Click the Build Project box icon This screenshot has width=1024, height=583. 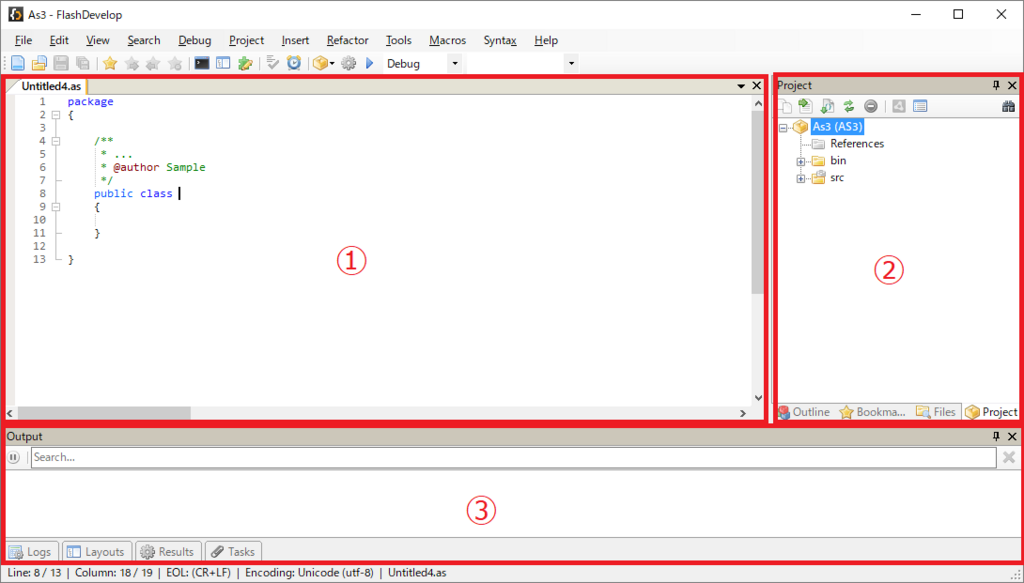coord(320,63)
